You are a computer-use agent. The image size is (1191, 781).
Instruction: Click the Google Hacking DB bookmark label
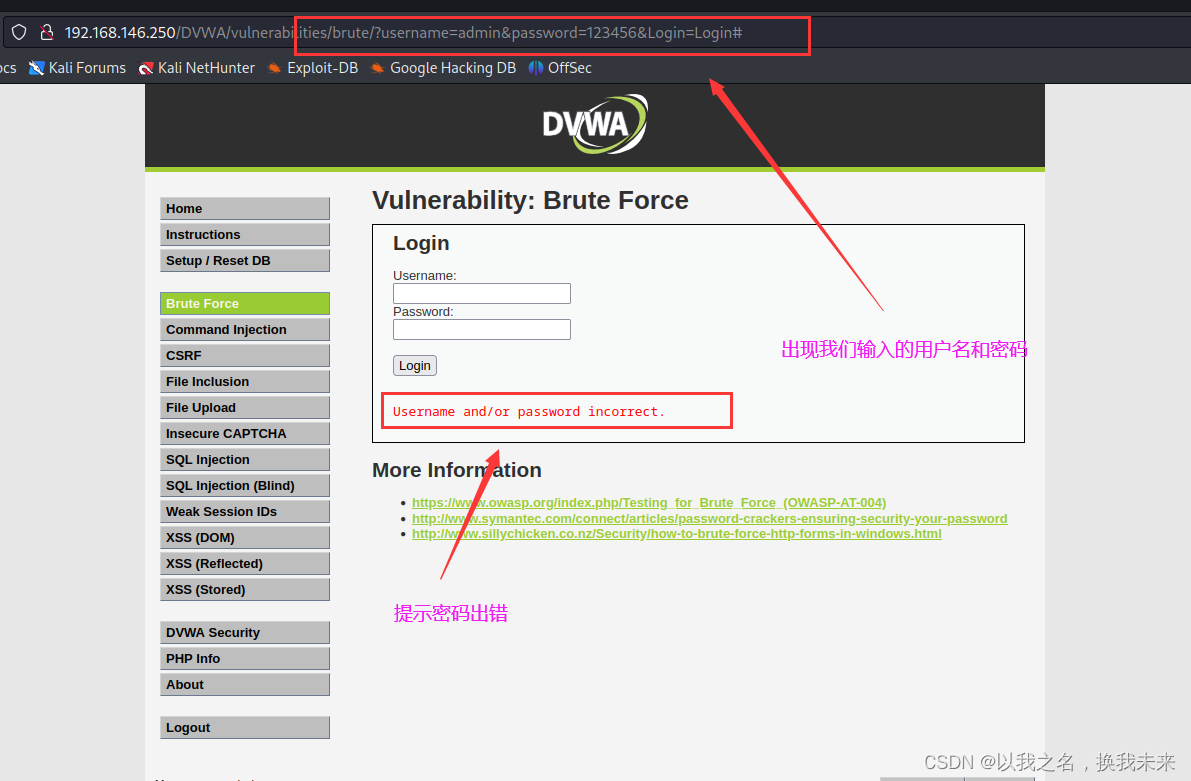tap(453, 68)
